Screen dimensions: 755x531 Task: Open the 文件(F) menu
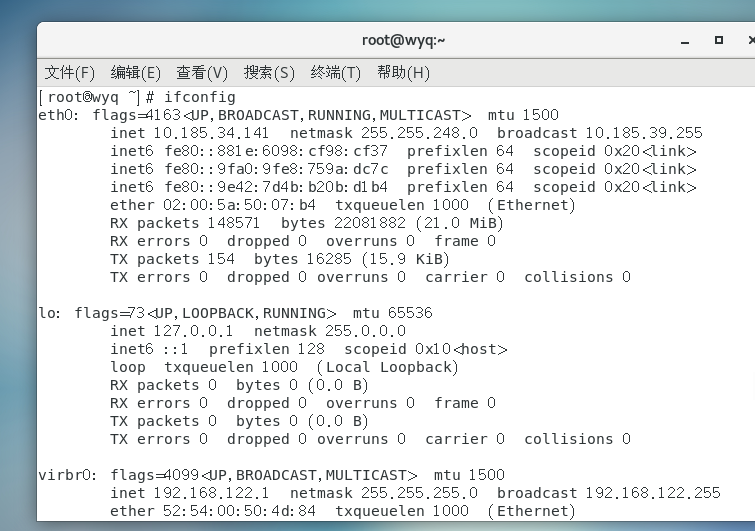point(70,73)
